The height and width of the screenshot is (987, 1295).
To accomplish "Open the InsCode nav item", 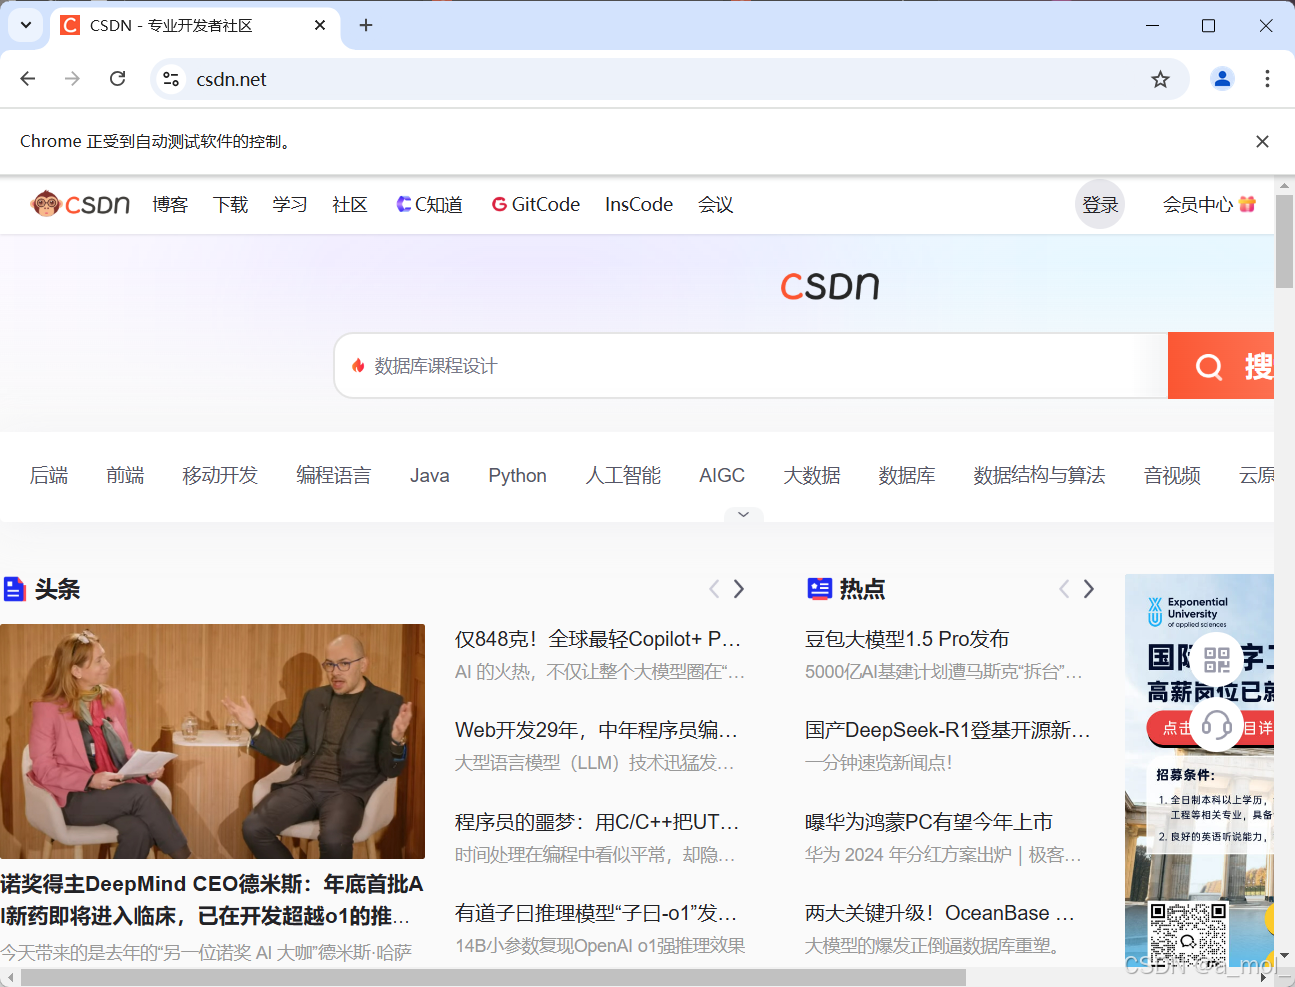I will (639, 204).
